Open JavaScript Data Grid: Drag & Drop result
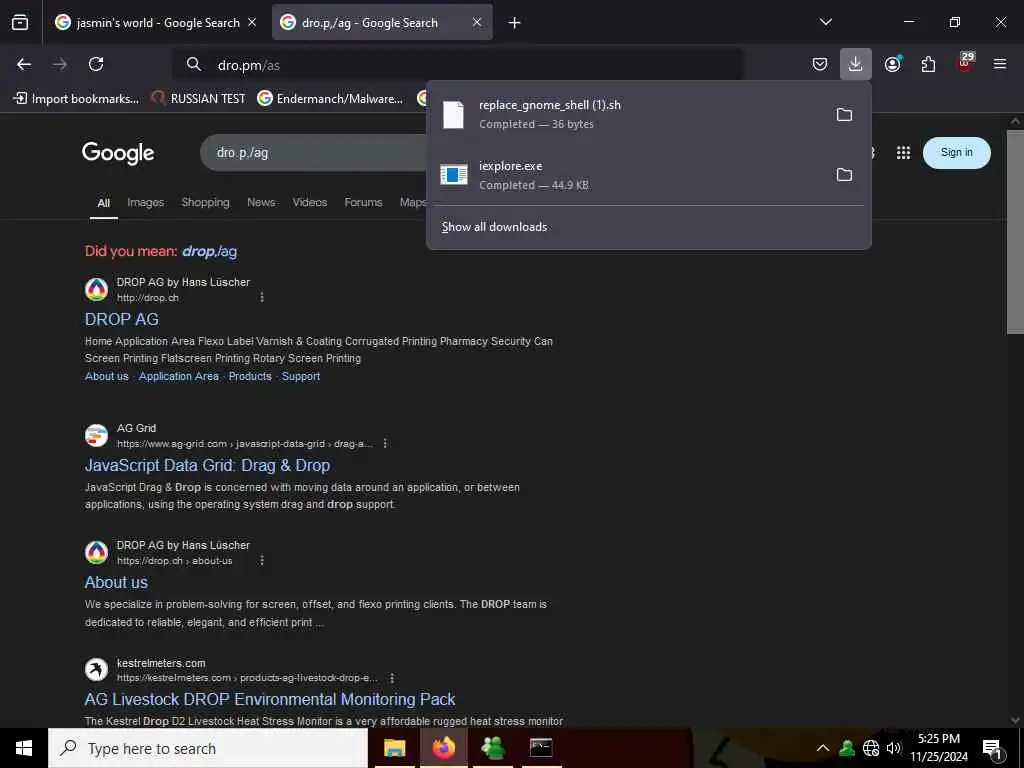Image resolution: width=1024 pixels, height=768 pixels. tap(207, 466)
